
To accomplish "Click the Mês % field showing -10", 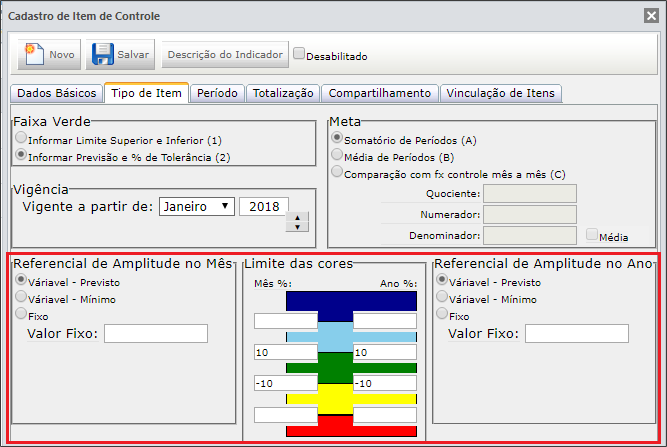I will tap(286, 383).
